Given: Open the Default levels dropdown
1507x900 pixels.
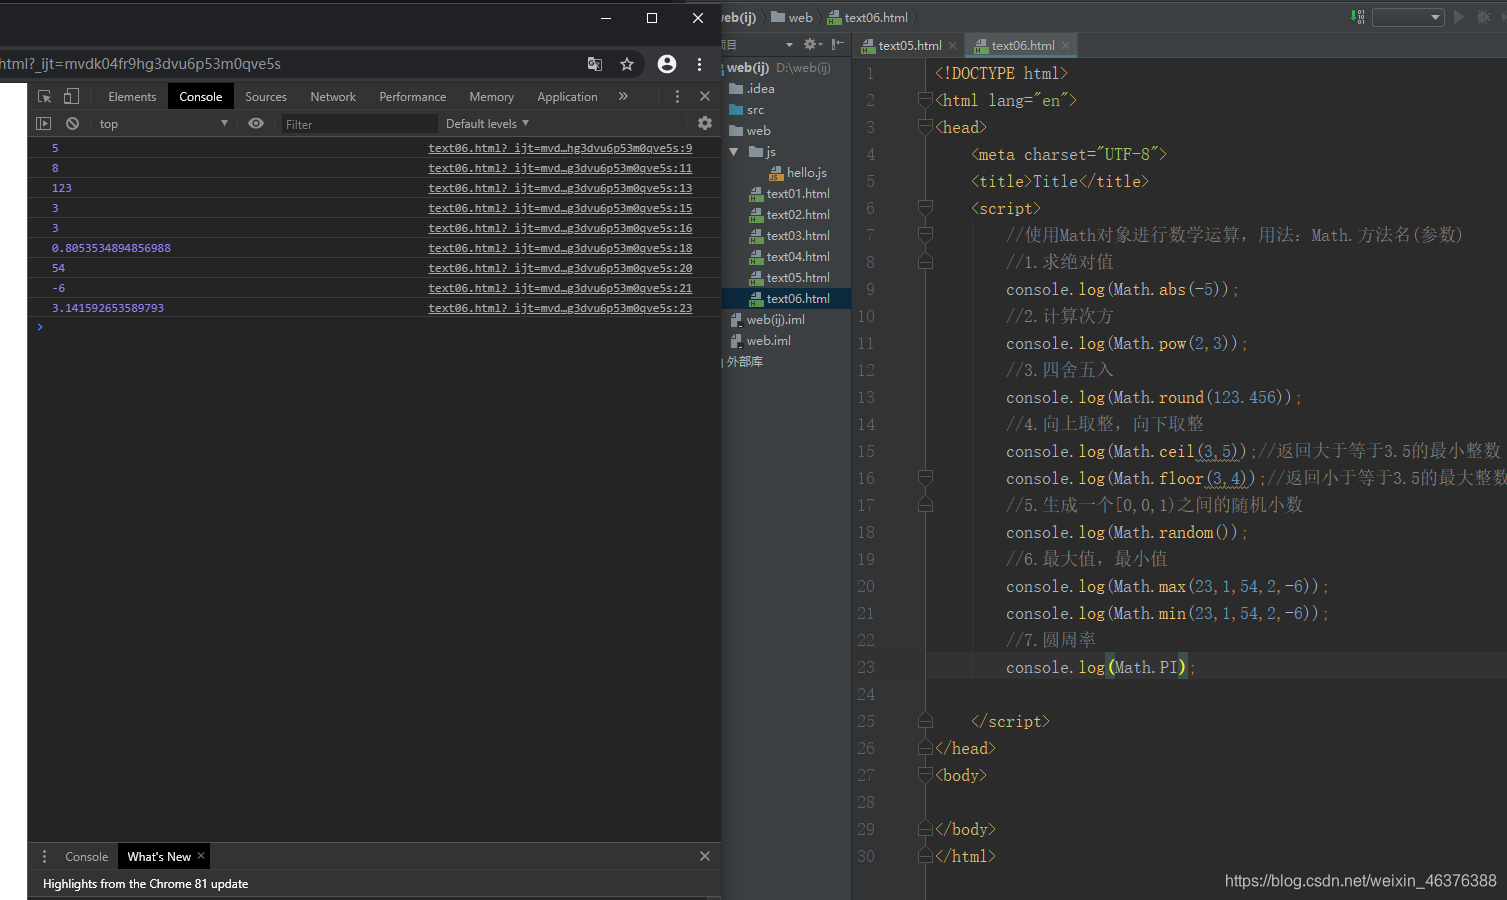Looking at the screenshot, I should [x=487, y=123].
